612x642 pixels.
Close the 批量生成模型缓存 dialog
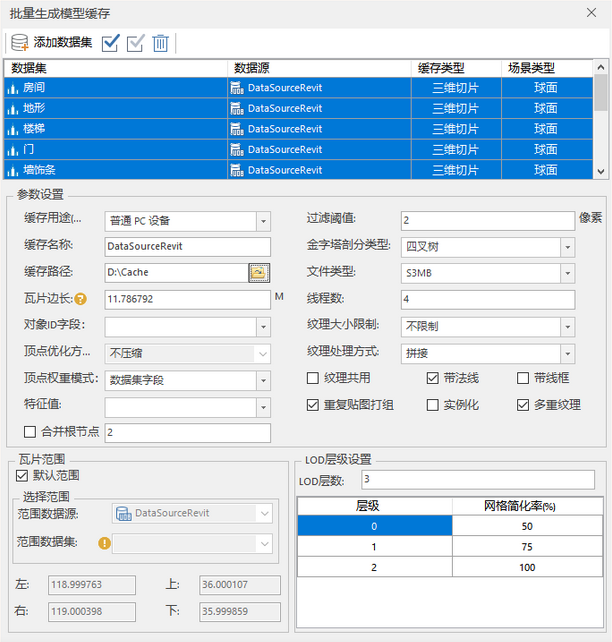pyautogui.click(x=591, y=13)
